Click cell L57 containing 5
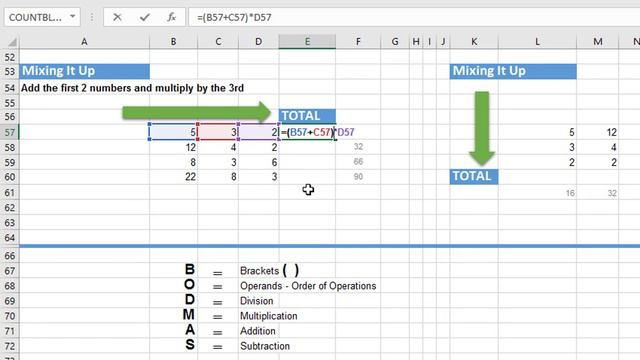Image resolution: width=640 pixels, height=360 pixels. (x=537, y=132)
